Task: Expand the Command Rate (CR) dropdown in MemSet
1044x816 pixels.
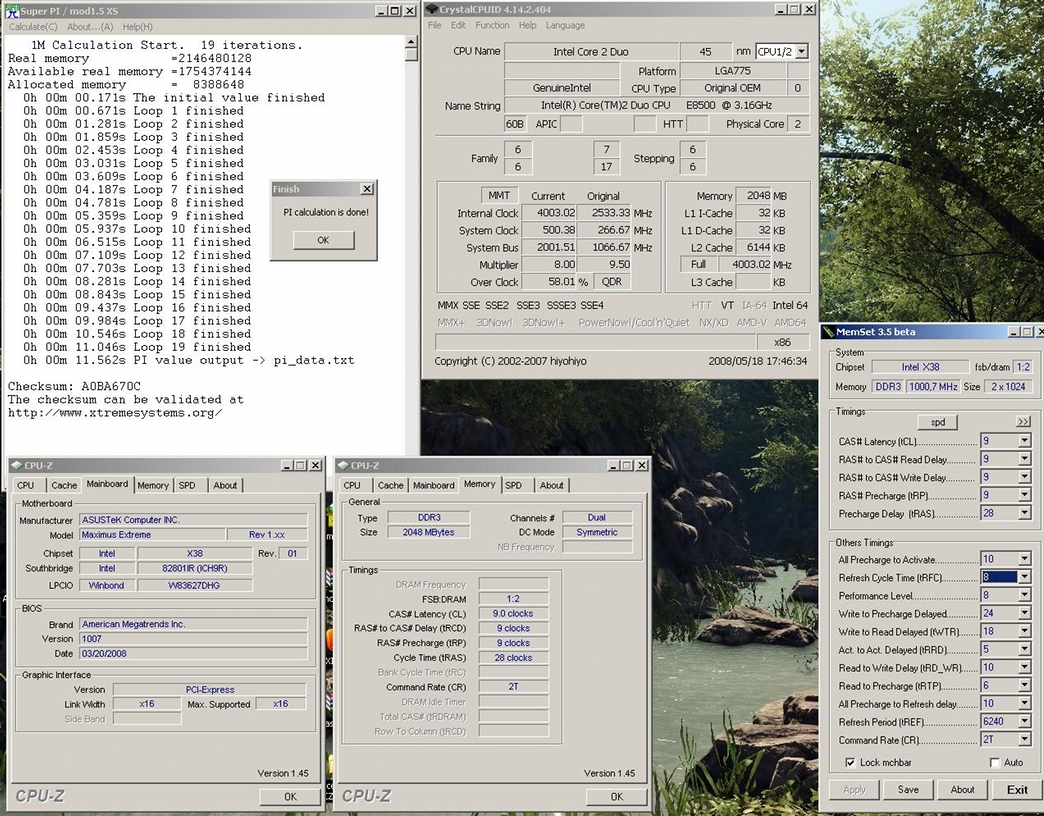Action: click(1023, 740)
